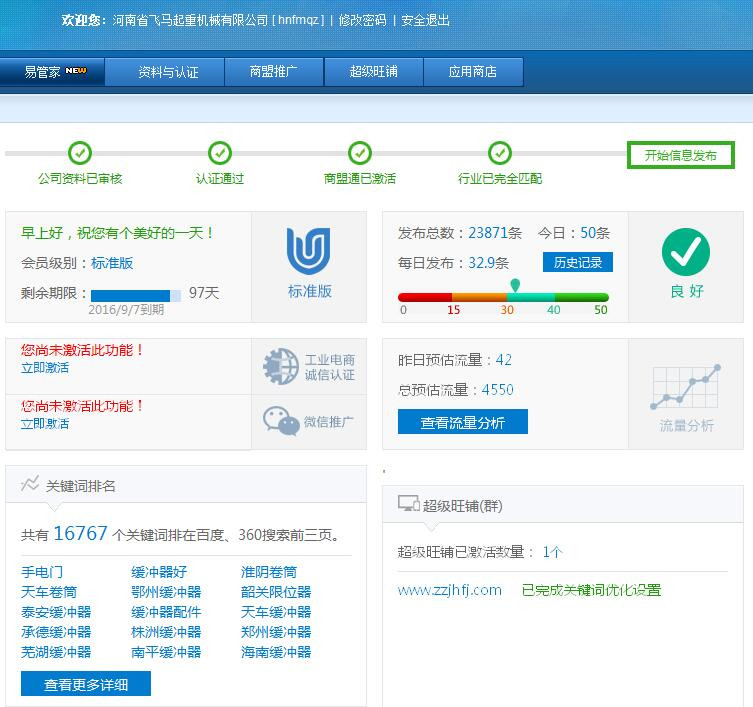This screenshot has height=707, width=753.
Task: Click the 公司资料已审核 green check circle
Action: (80, 153)
